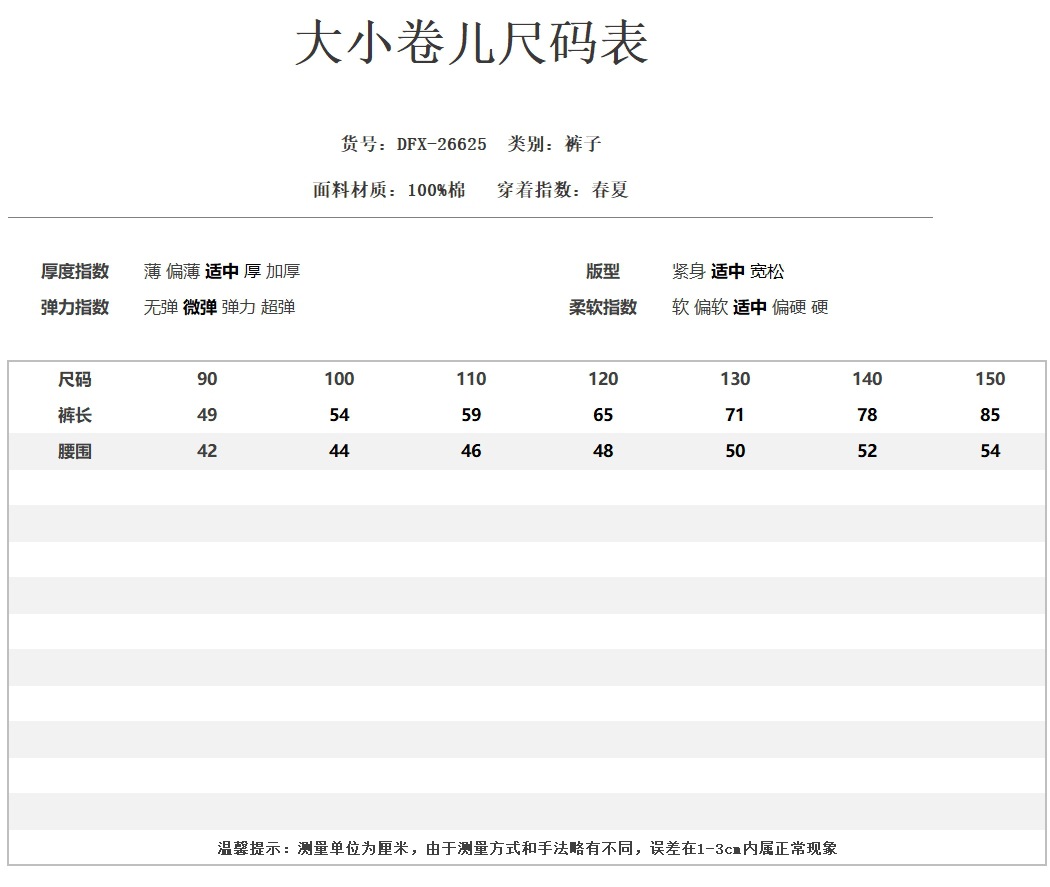Viewport: 1050px width, 887px height.
Task: Click 超弹 in the 弹力指数 row
Action: coord(278,307)
